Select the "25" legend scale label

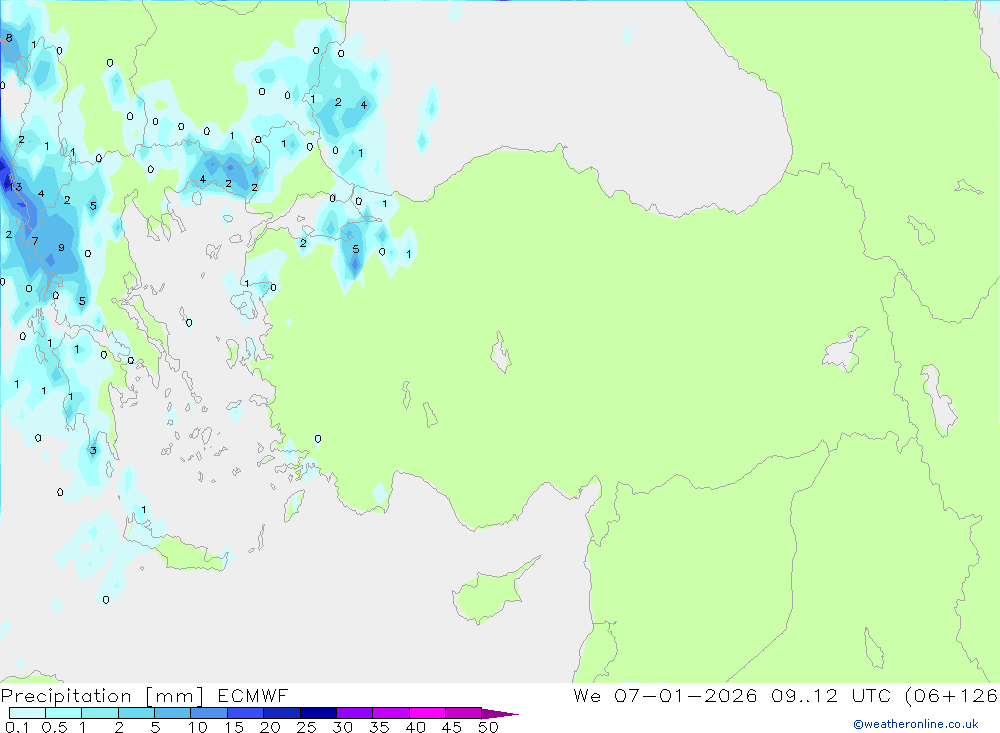306,727
